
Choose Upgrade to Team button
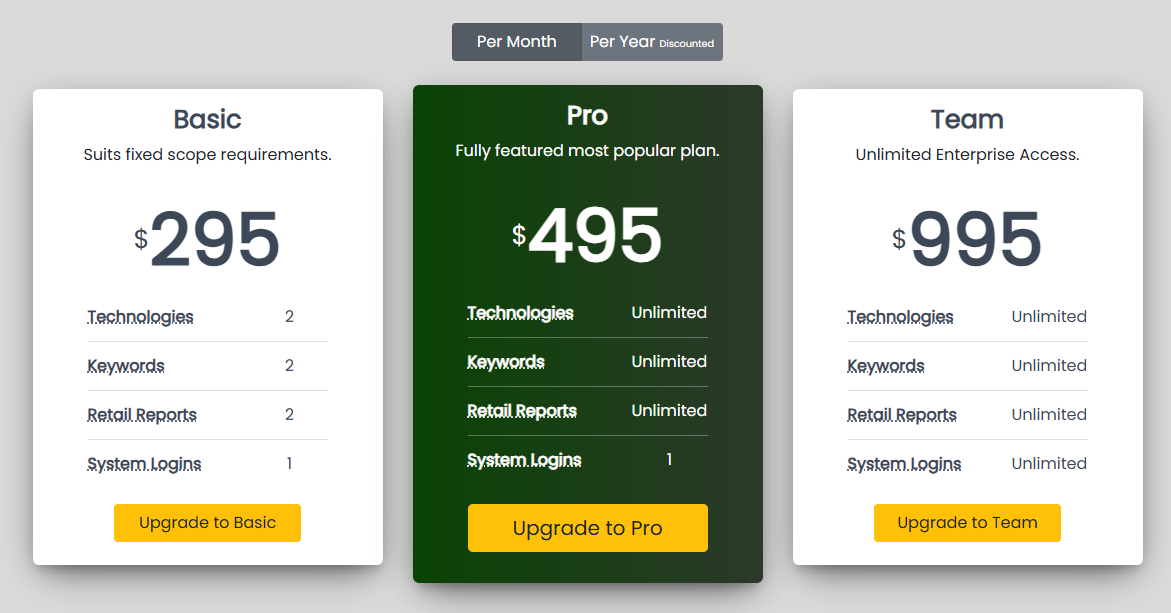coord(967,523)
